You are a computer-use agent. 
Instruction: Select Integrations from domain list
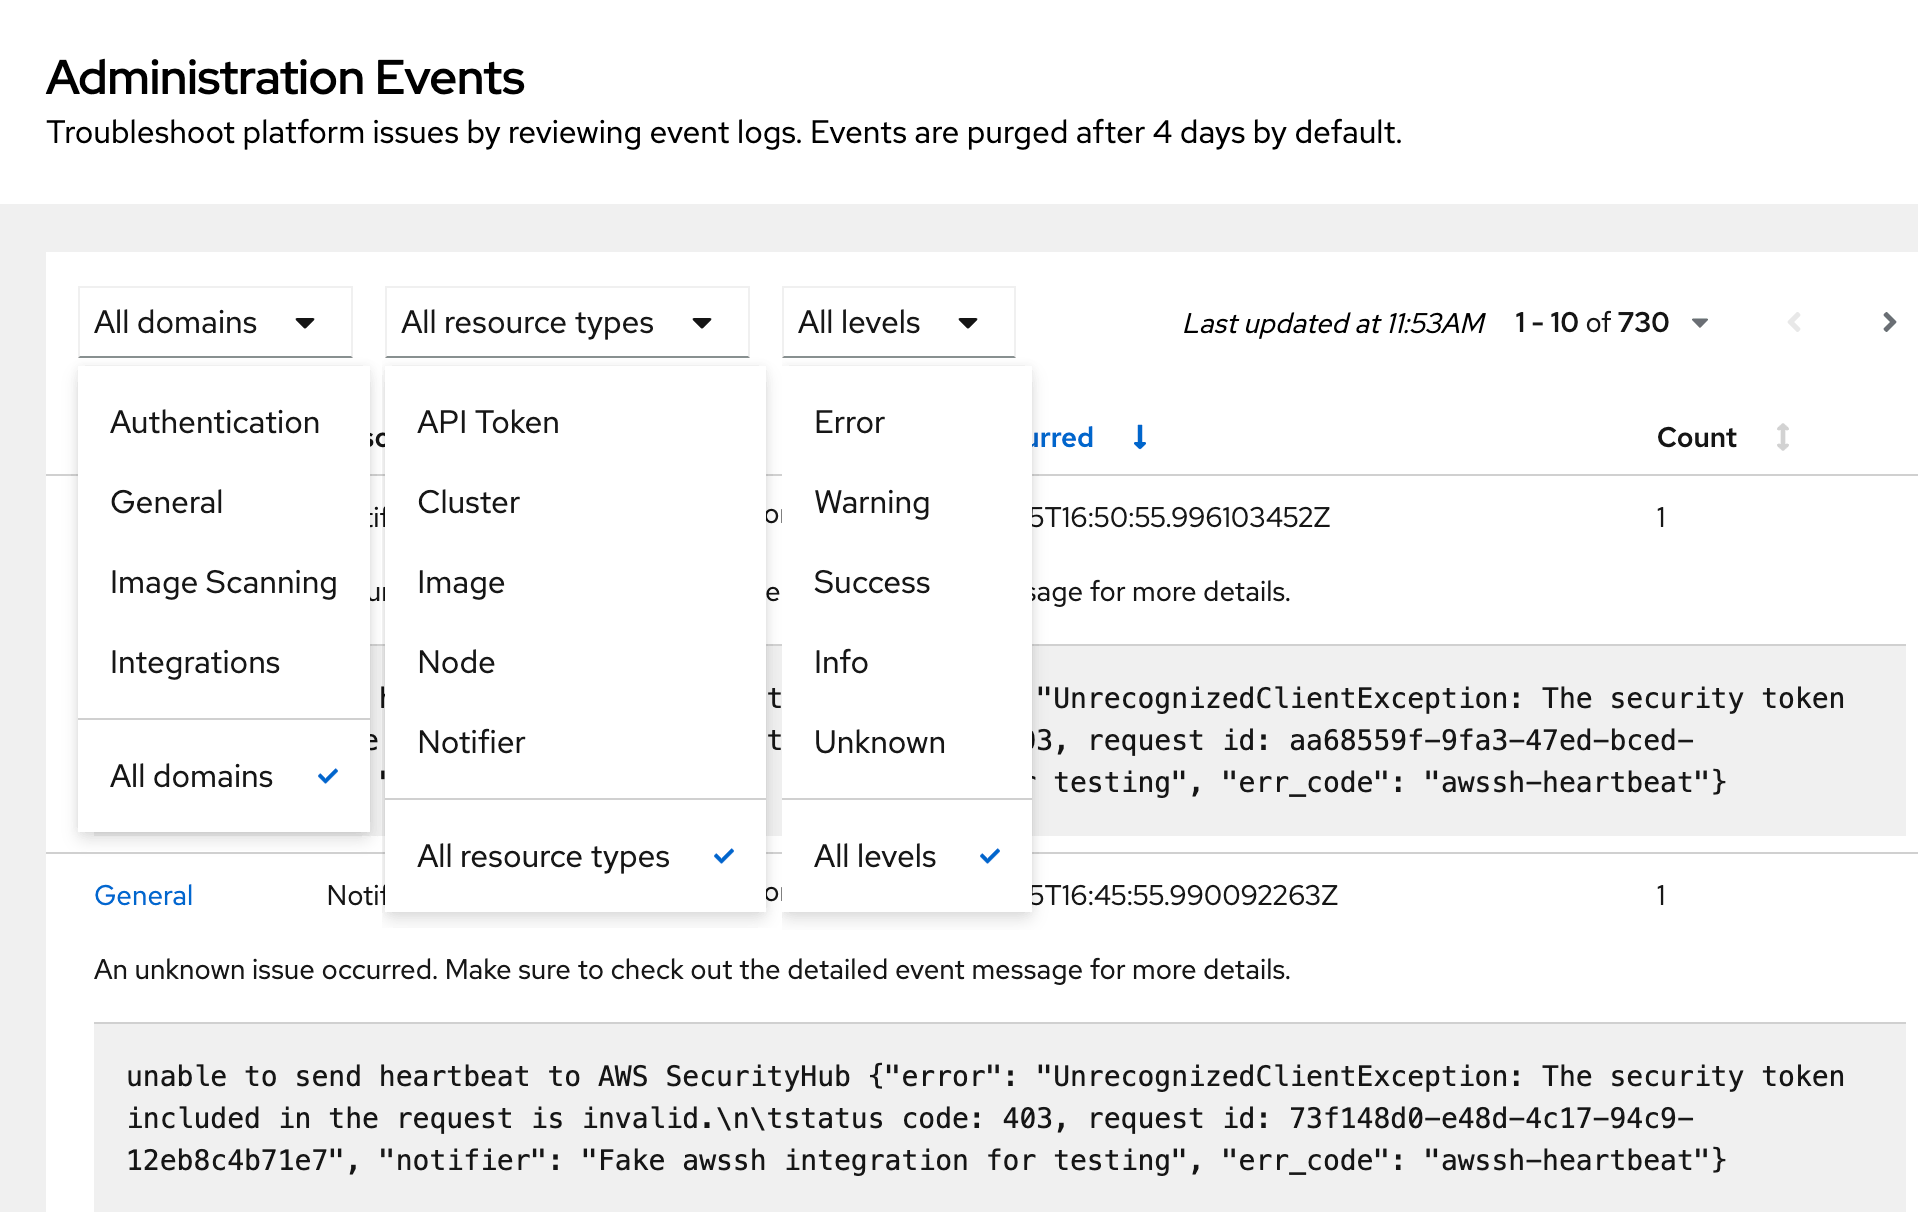click(195, 662)
